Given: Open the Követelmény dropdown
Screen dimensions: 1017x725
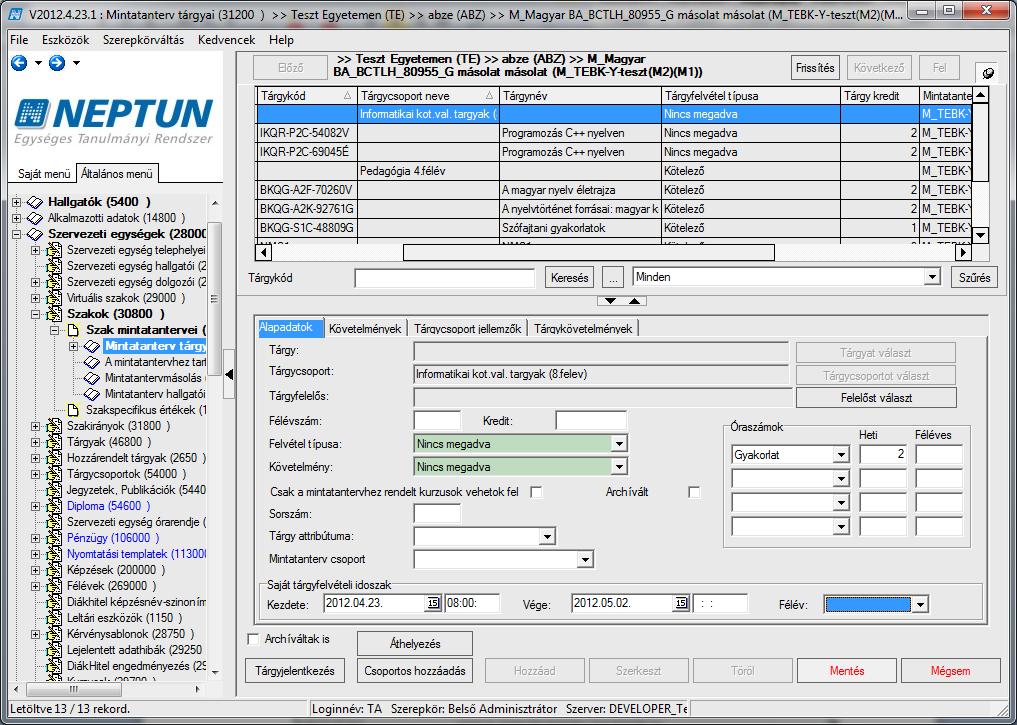Looking at the screenshot, I should (619, 467).
